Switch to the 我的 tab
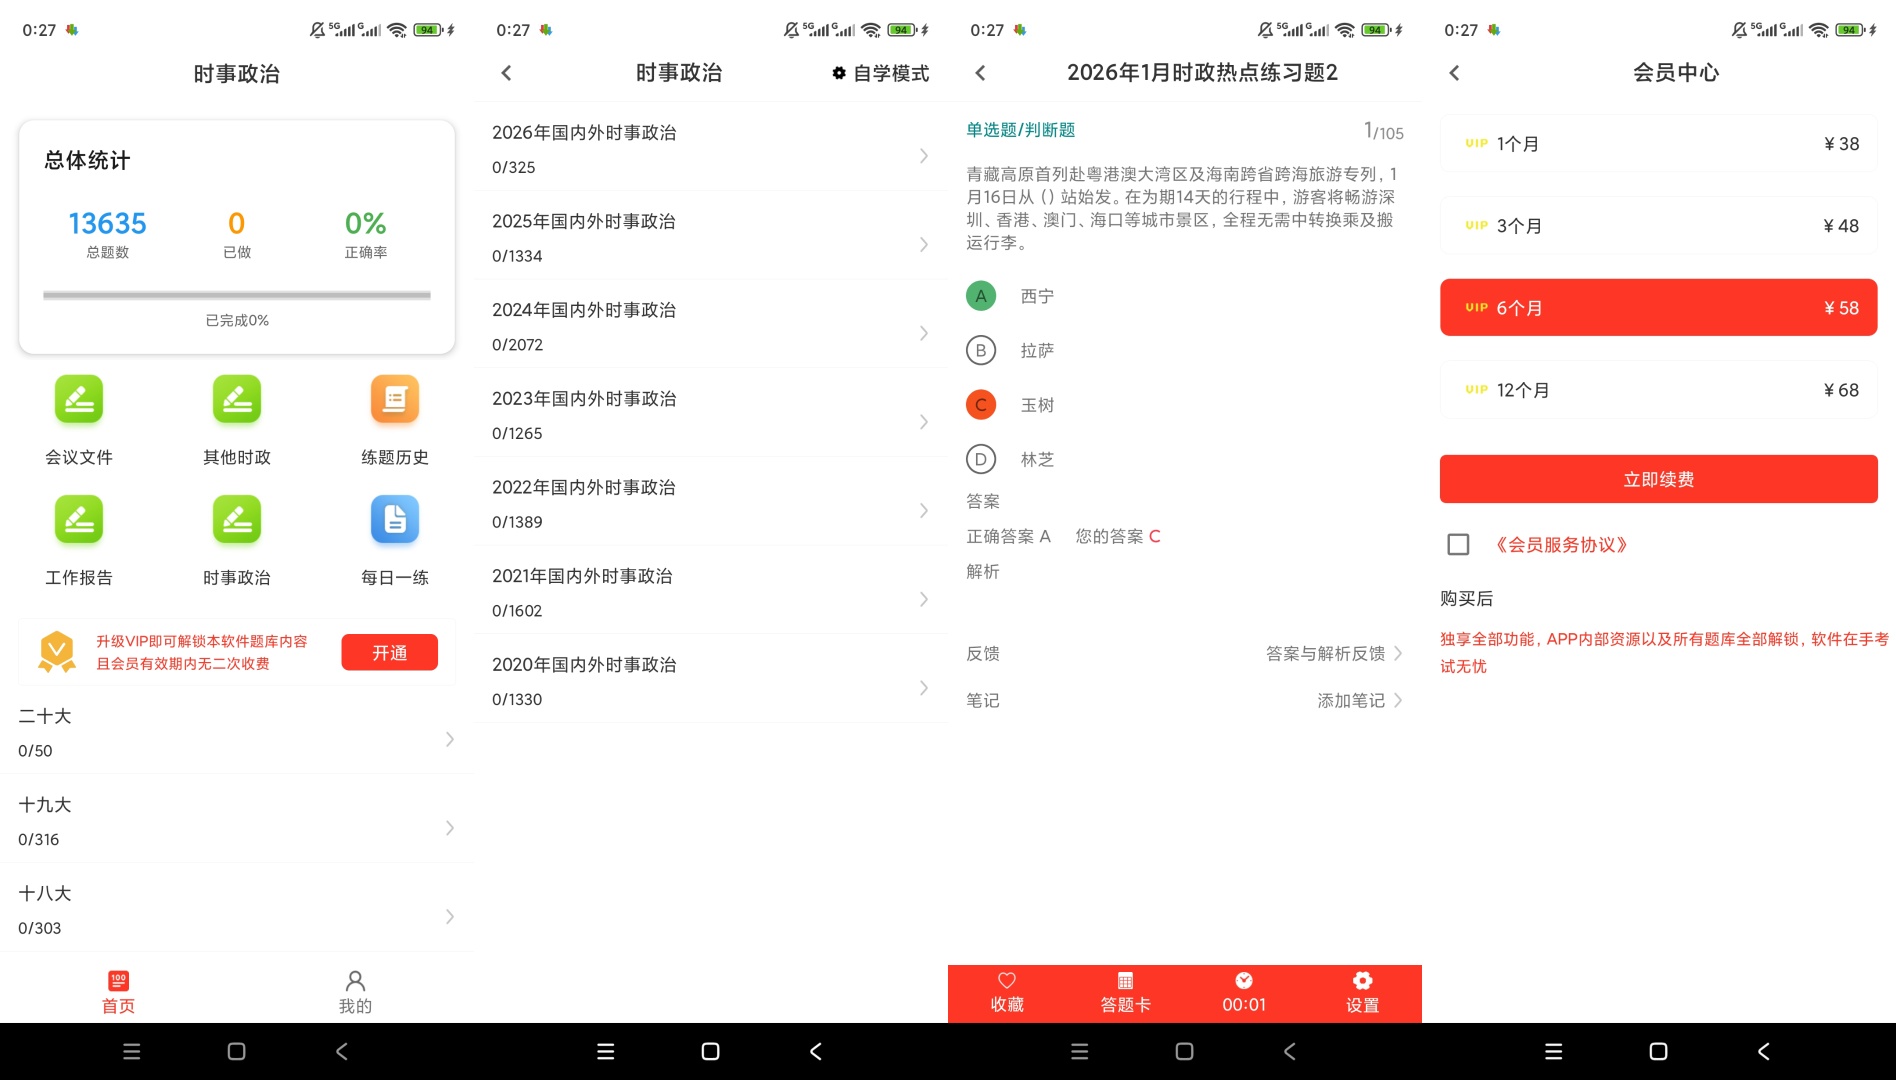The width and height of the screenshot is (1896, 1080). click(355, 992)
